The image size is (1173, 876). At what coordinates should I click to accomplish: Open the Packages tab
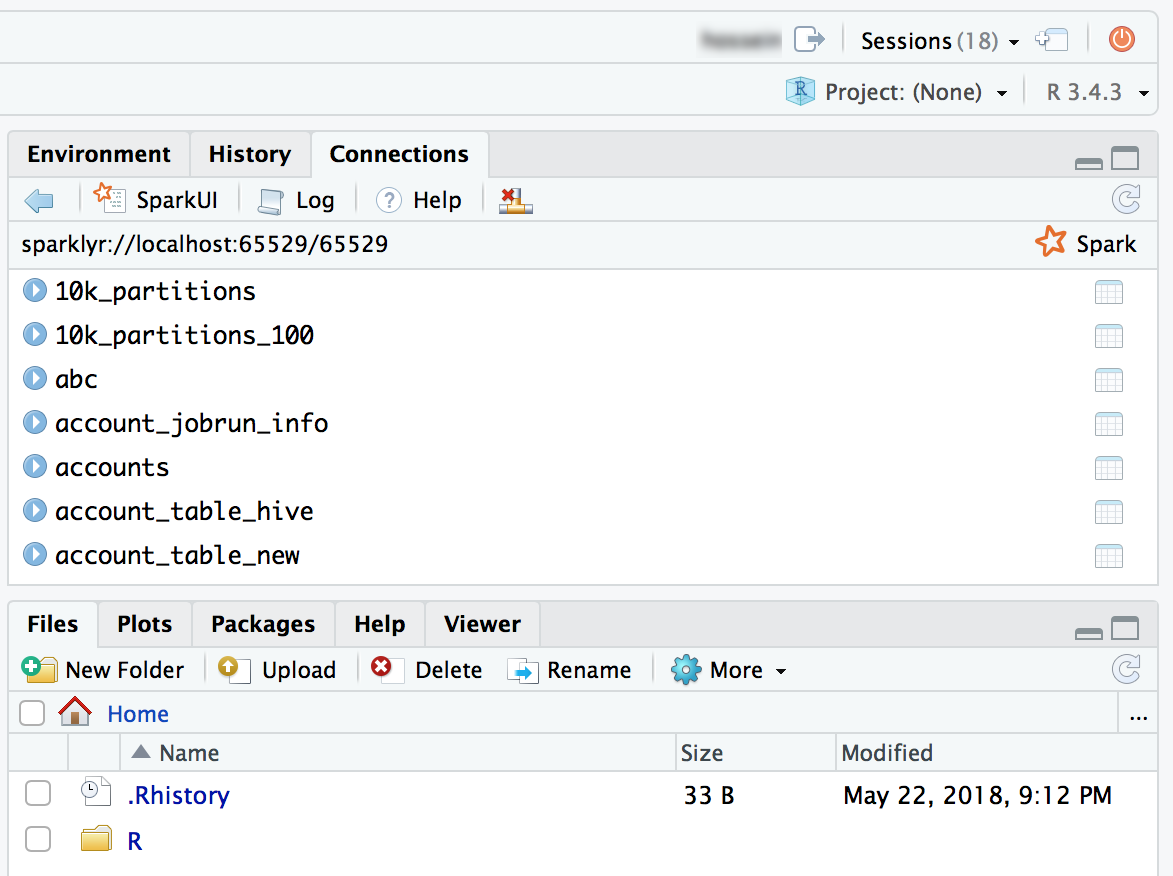(x=263, y=623)
